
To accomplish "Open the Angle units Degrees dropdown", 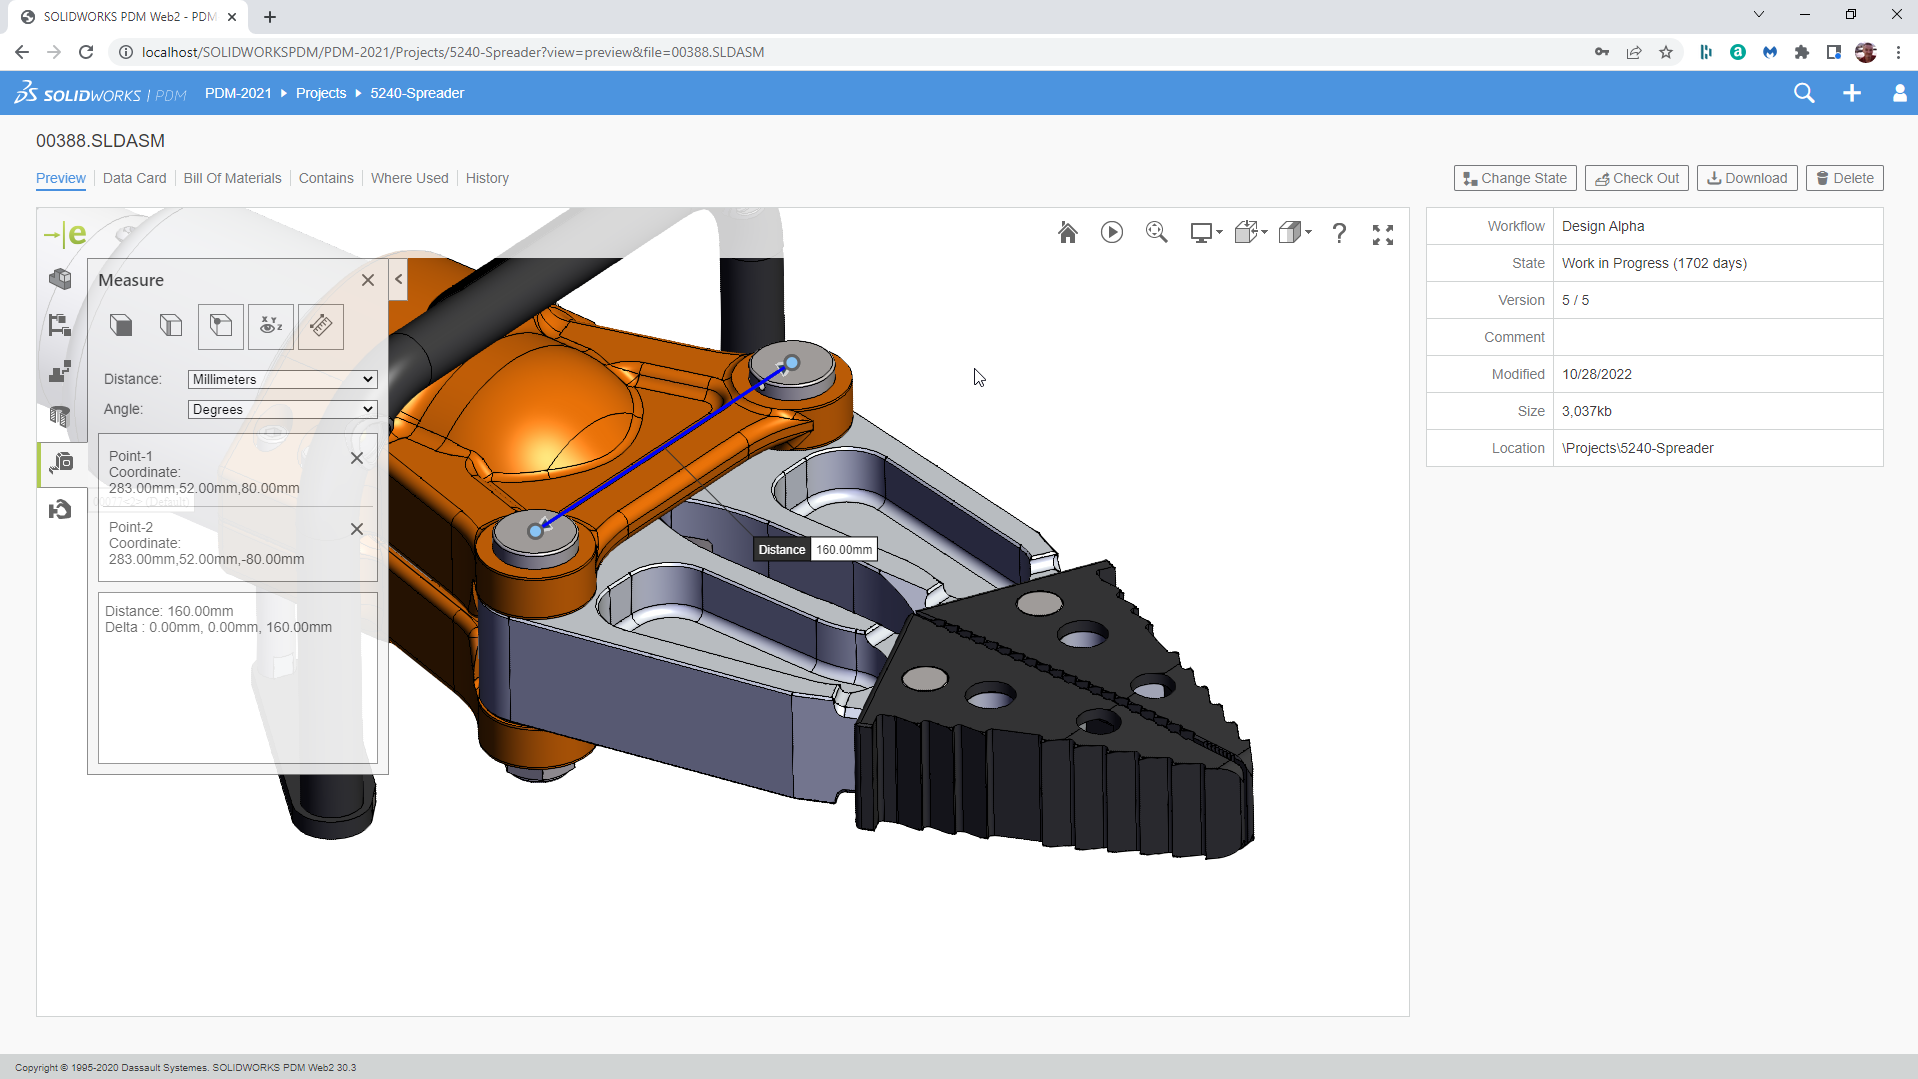I will point(282,409).
